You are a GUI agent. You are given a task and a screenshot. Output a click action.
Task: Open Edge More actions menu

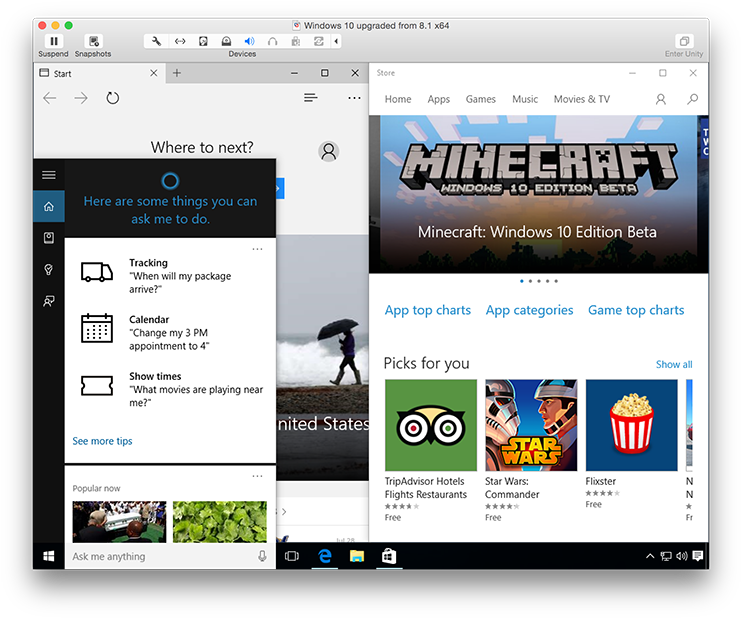click(354, 98)
